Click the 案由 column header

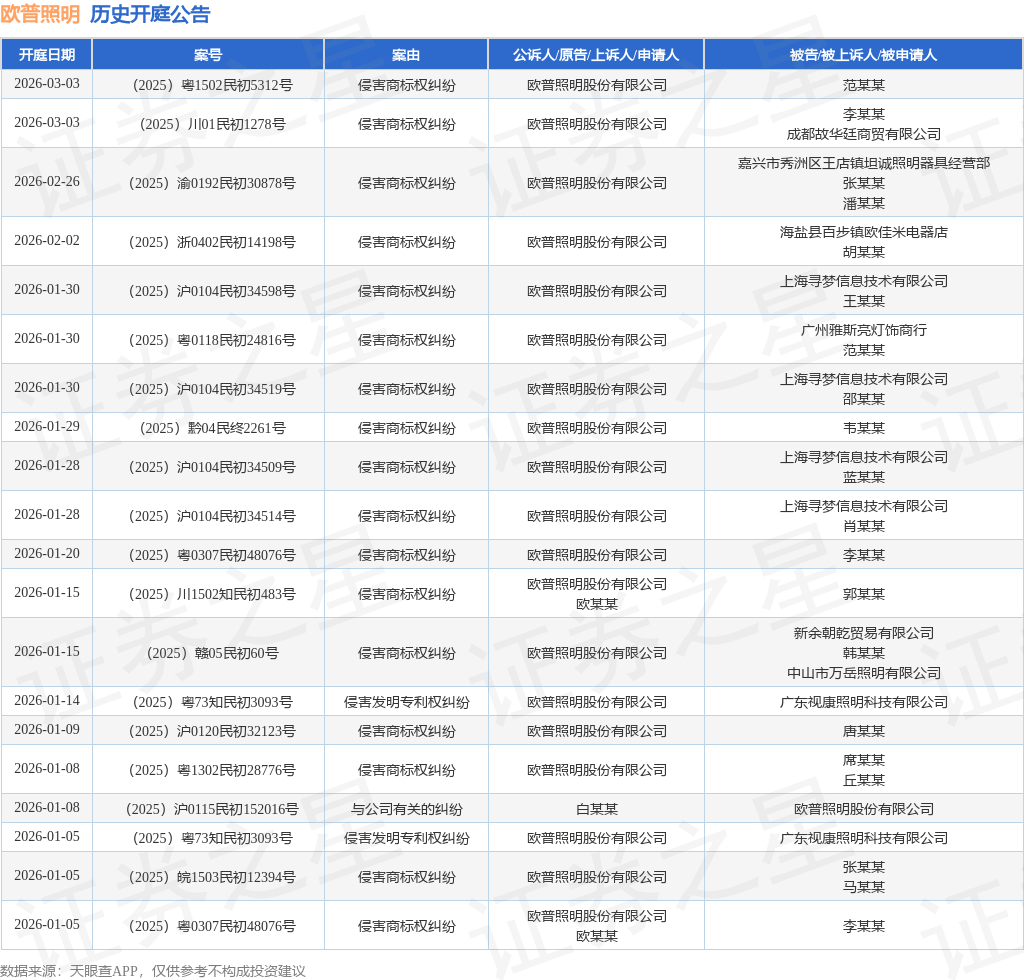[x=406, y=55]
